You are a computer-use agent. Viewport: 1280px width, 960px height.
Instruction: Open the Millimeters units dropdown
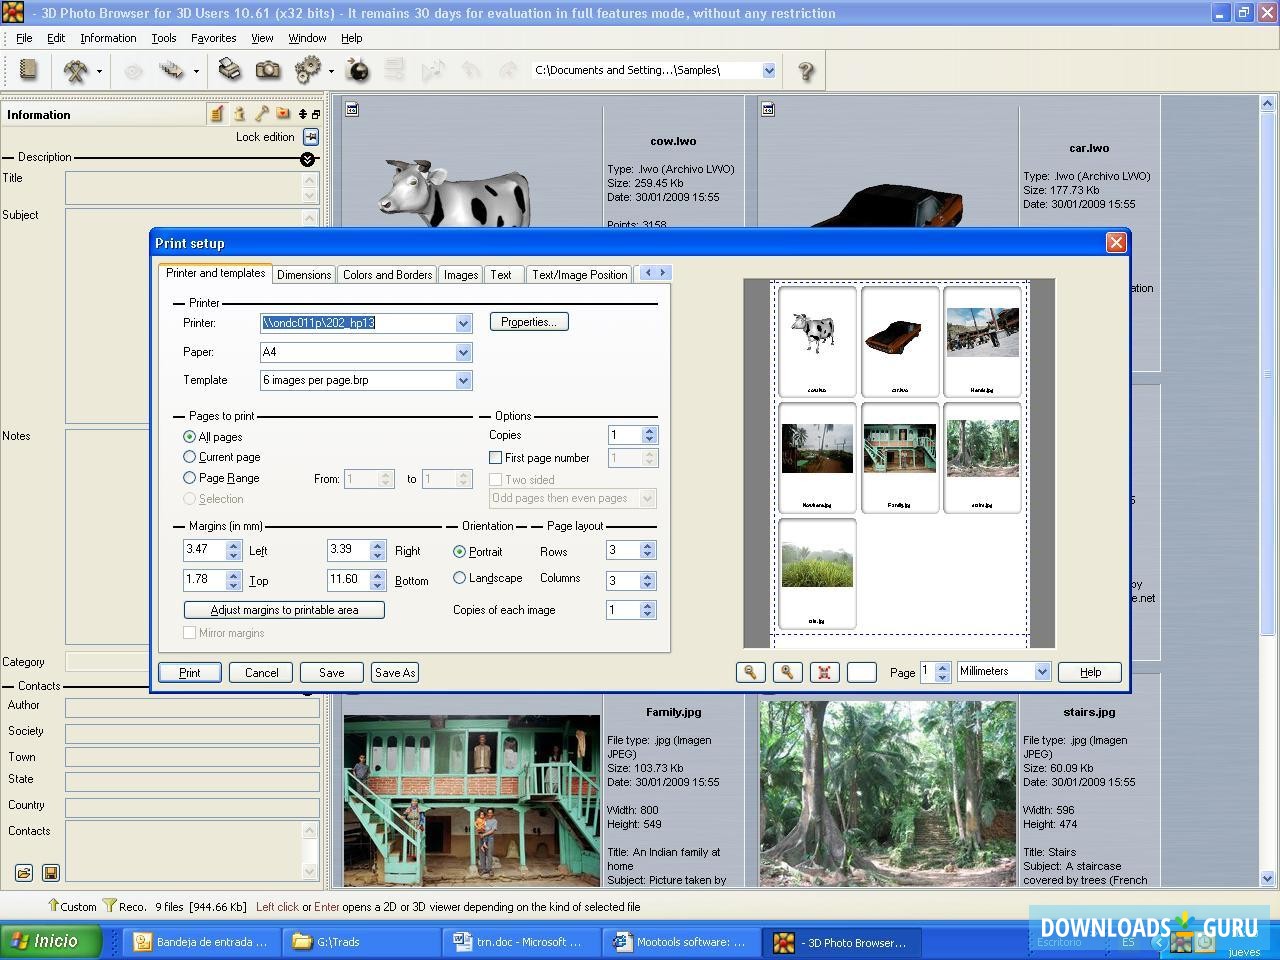[x=1042, y=671]
